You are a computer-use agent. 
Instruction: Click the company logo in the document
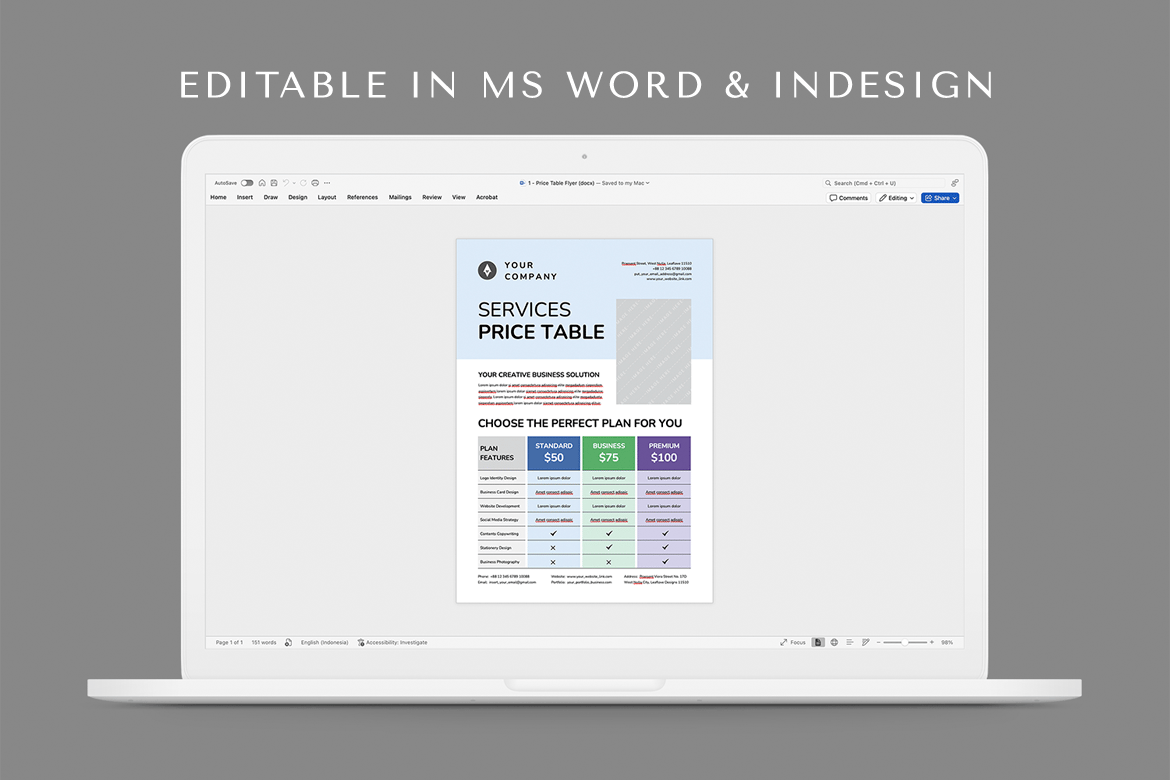[x=487, y=270]
